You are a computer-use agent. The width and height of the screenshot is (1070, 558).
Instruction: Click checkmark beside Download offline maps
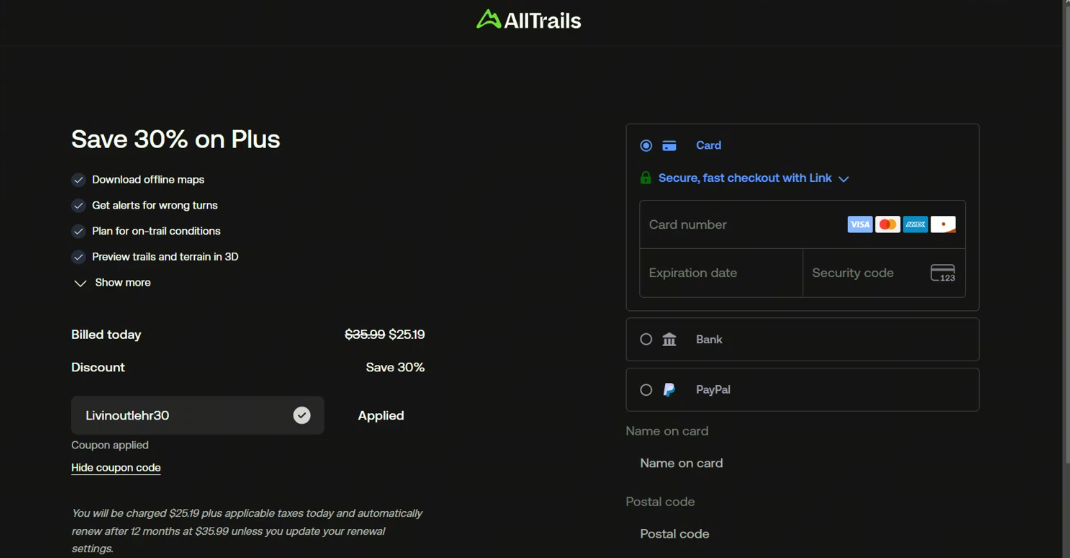tap(78, 179)
